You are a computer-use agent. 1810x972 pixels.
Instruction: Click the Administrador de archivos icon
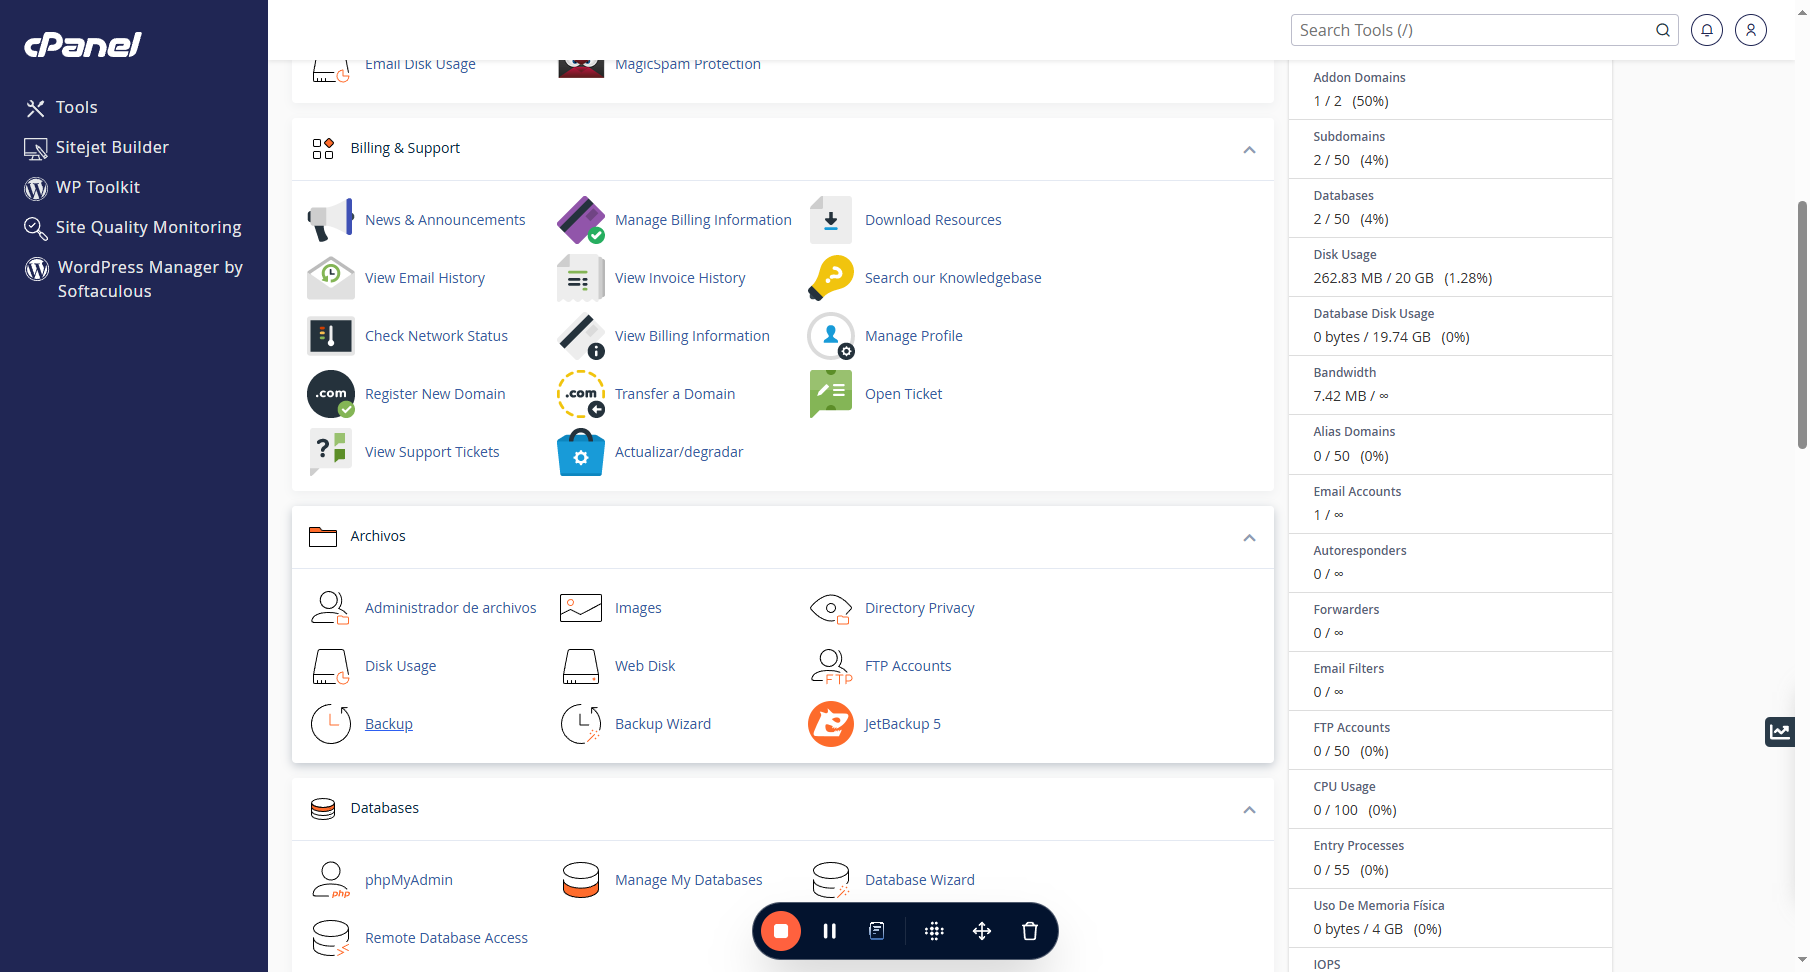[x=331, y=608]
